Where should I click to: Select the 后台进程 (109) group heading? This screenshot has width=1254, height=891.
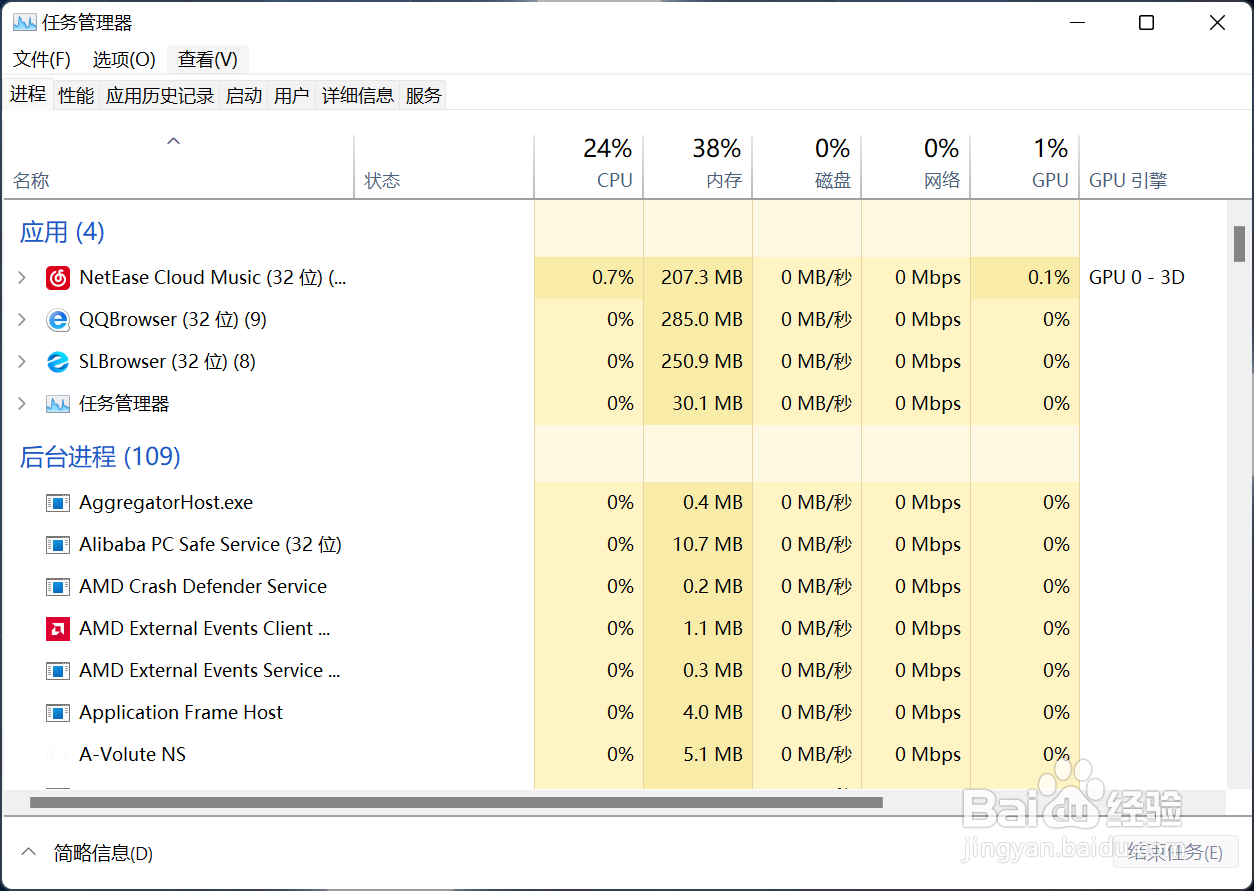click(100, 457)
